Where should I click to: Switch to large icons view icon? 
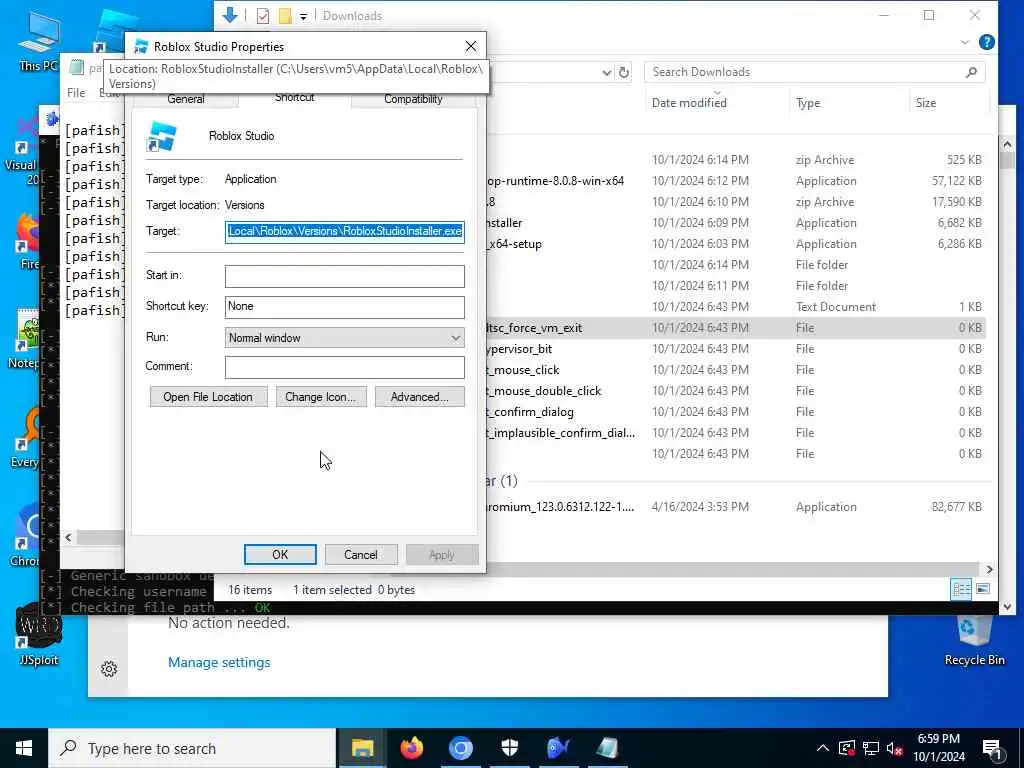(982, 589)
